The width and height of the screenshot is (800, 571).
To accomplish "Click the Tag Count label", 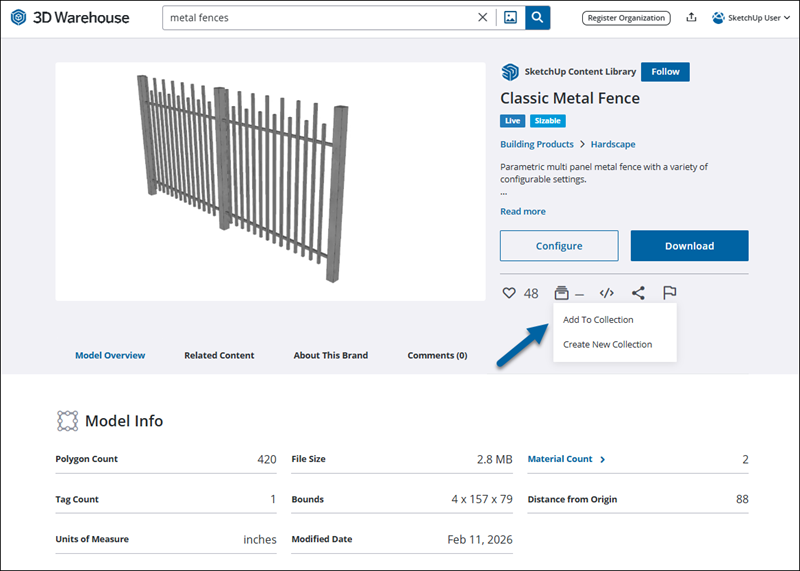I will (x=77, y=499).
